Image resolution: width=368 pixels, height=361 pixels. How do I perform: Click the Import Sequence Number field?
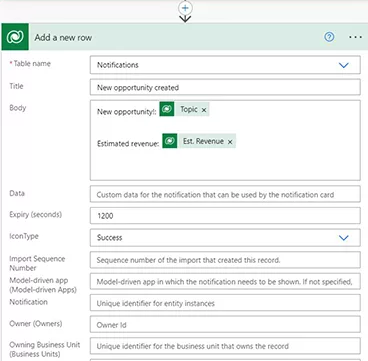click(225, 260)
